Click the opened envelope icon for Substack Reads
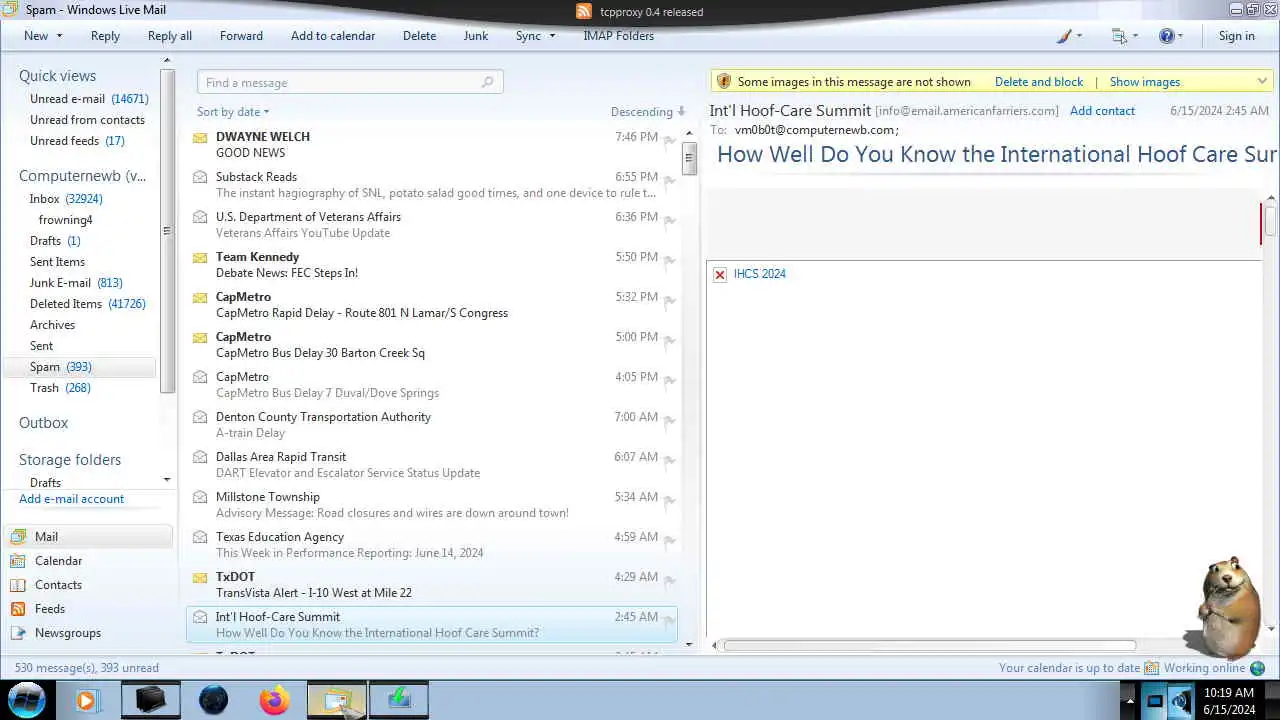1280x720 pixels. tap(200, 177)
